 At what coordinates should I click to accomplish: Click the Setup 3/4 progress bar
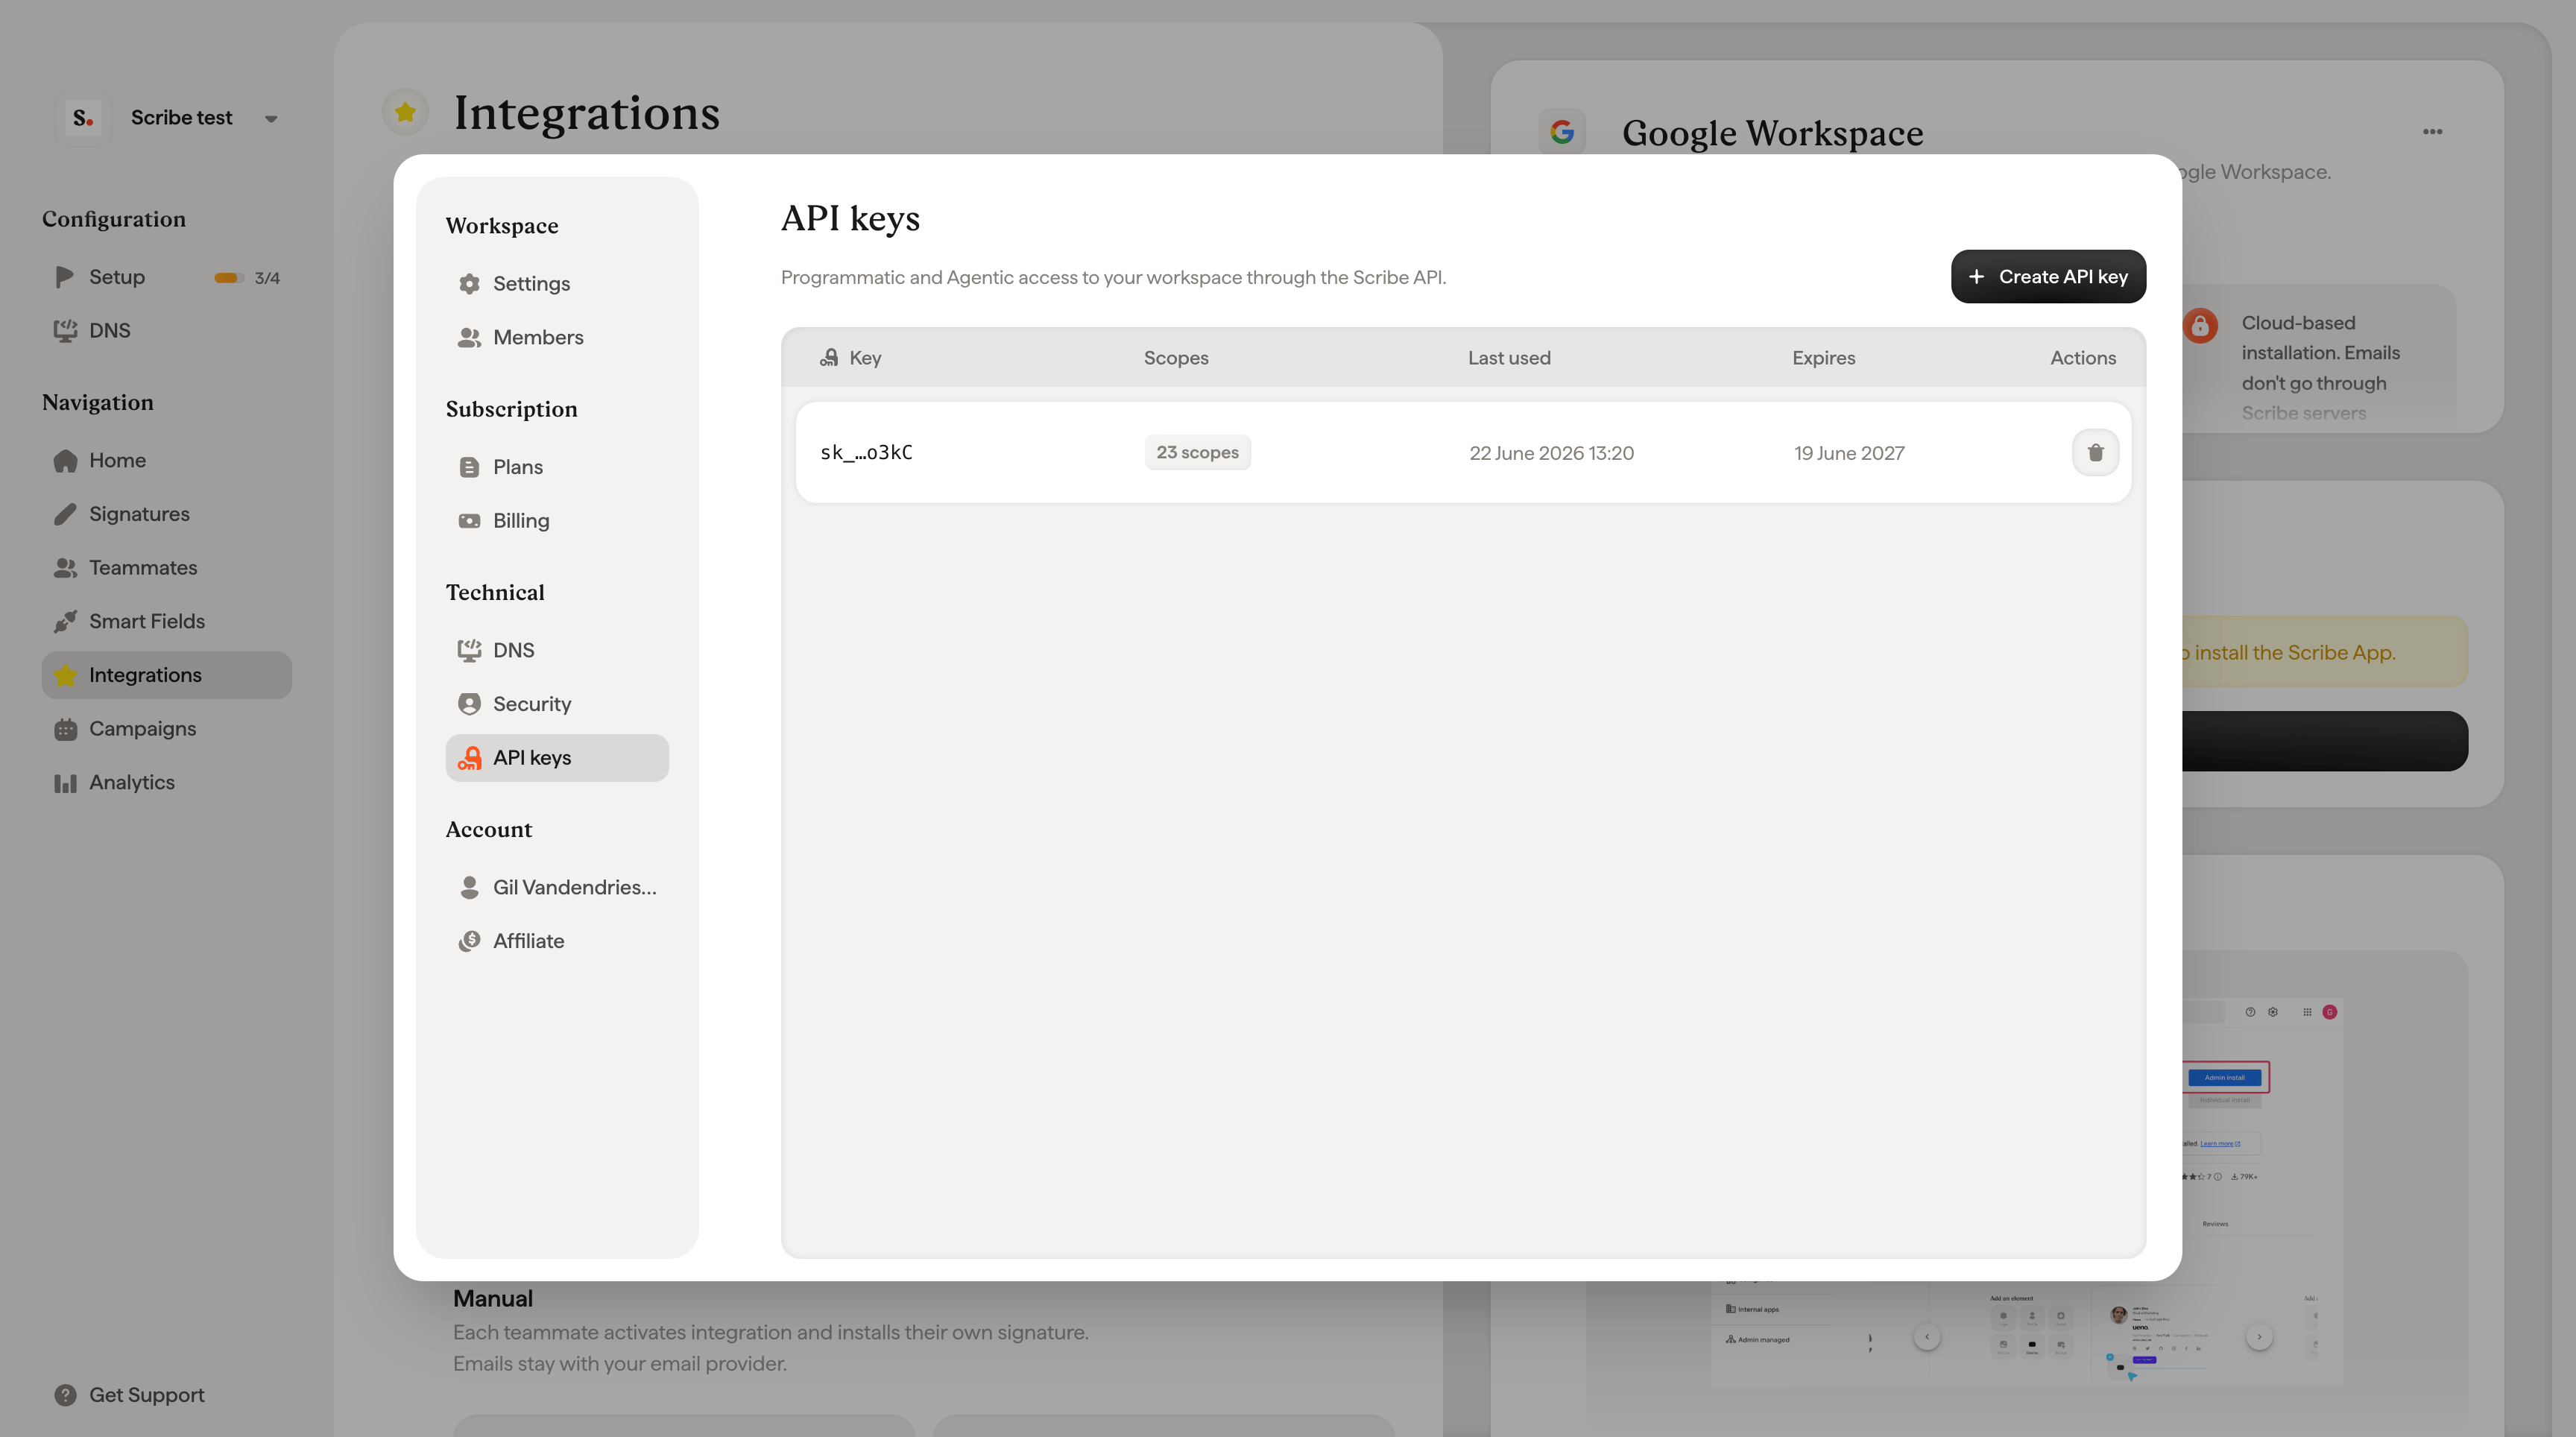229,278
